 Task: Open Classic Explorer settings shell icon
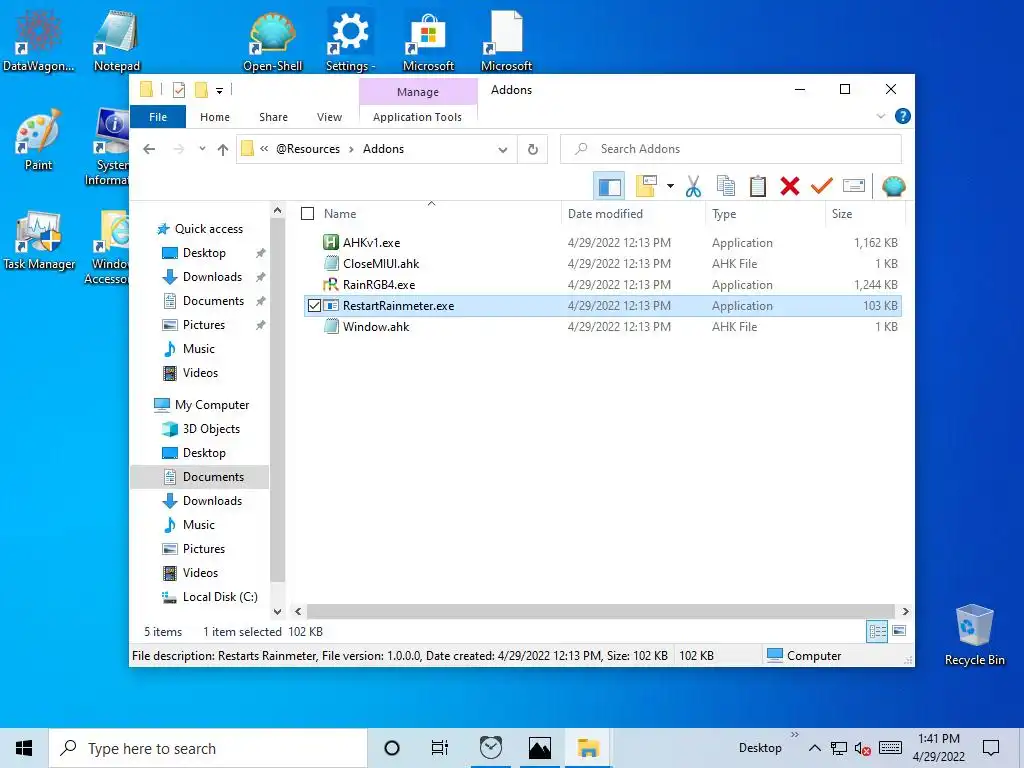pyautogui.click(x=893, y=186)
